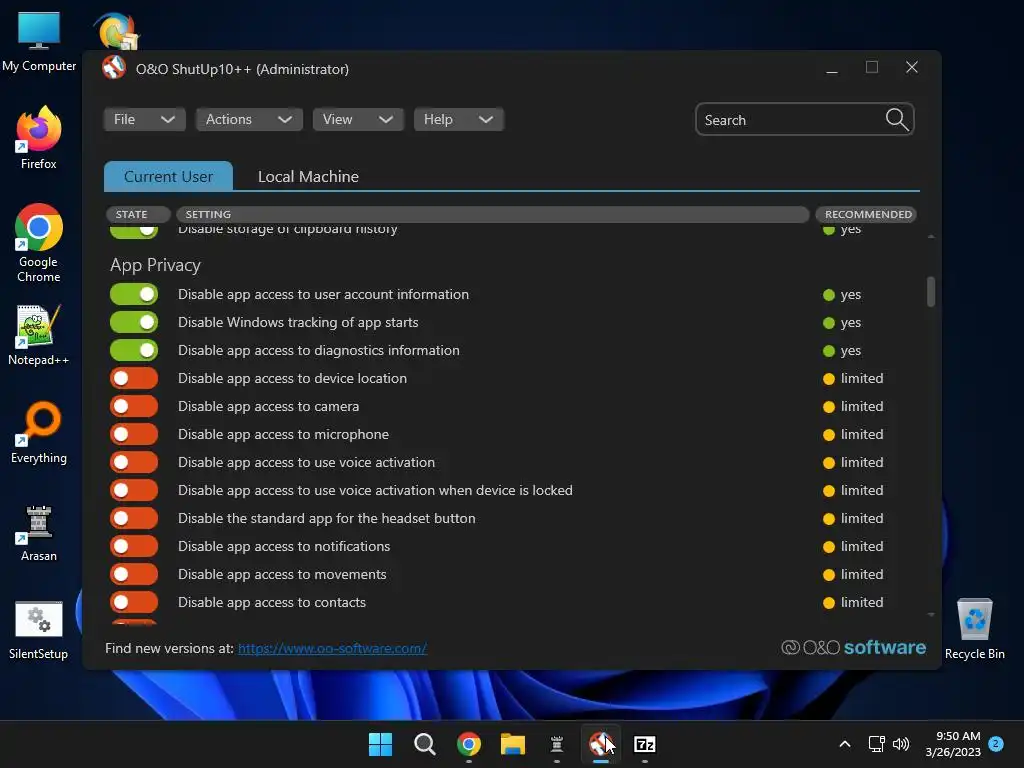Toggle Disable app access to diagnostics information
Screen dimensions: 1024x768
click(134, 350)
